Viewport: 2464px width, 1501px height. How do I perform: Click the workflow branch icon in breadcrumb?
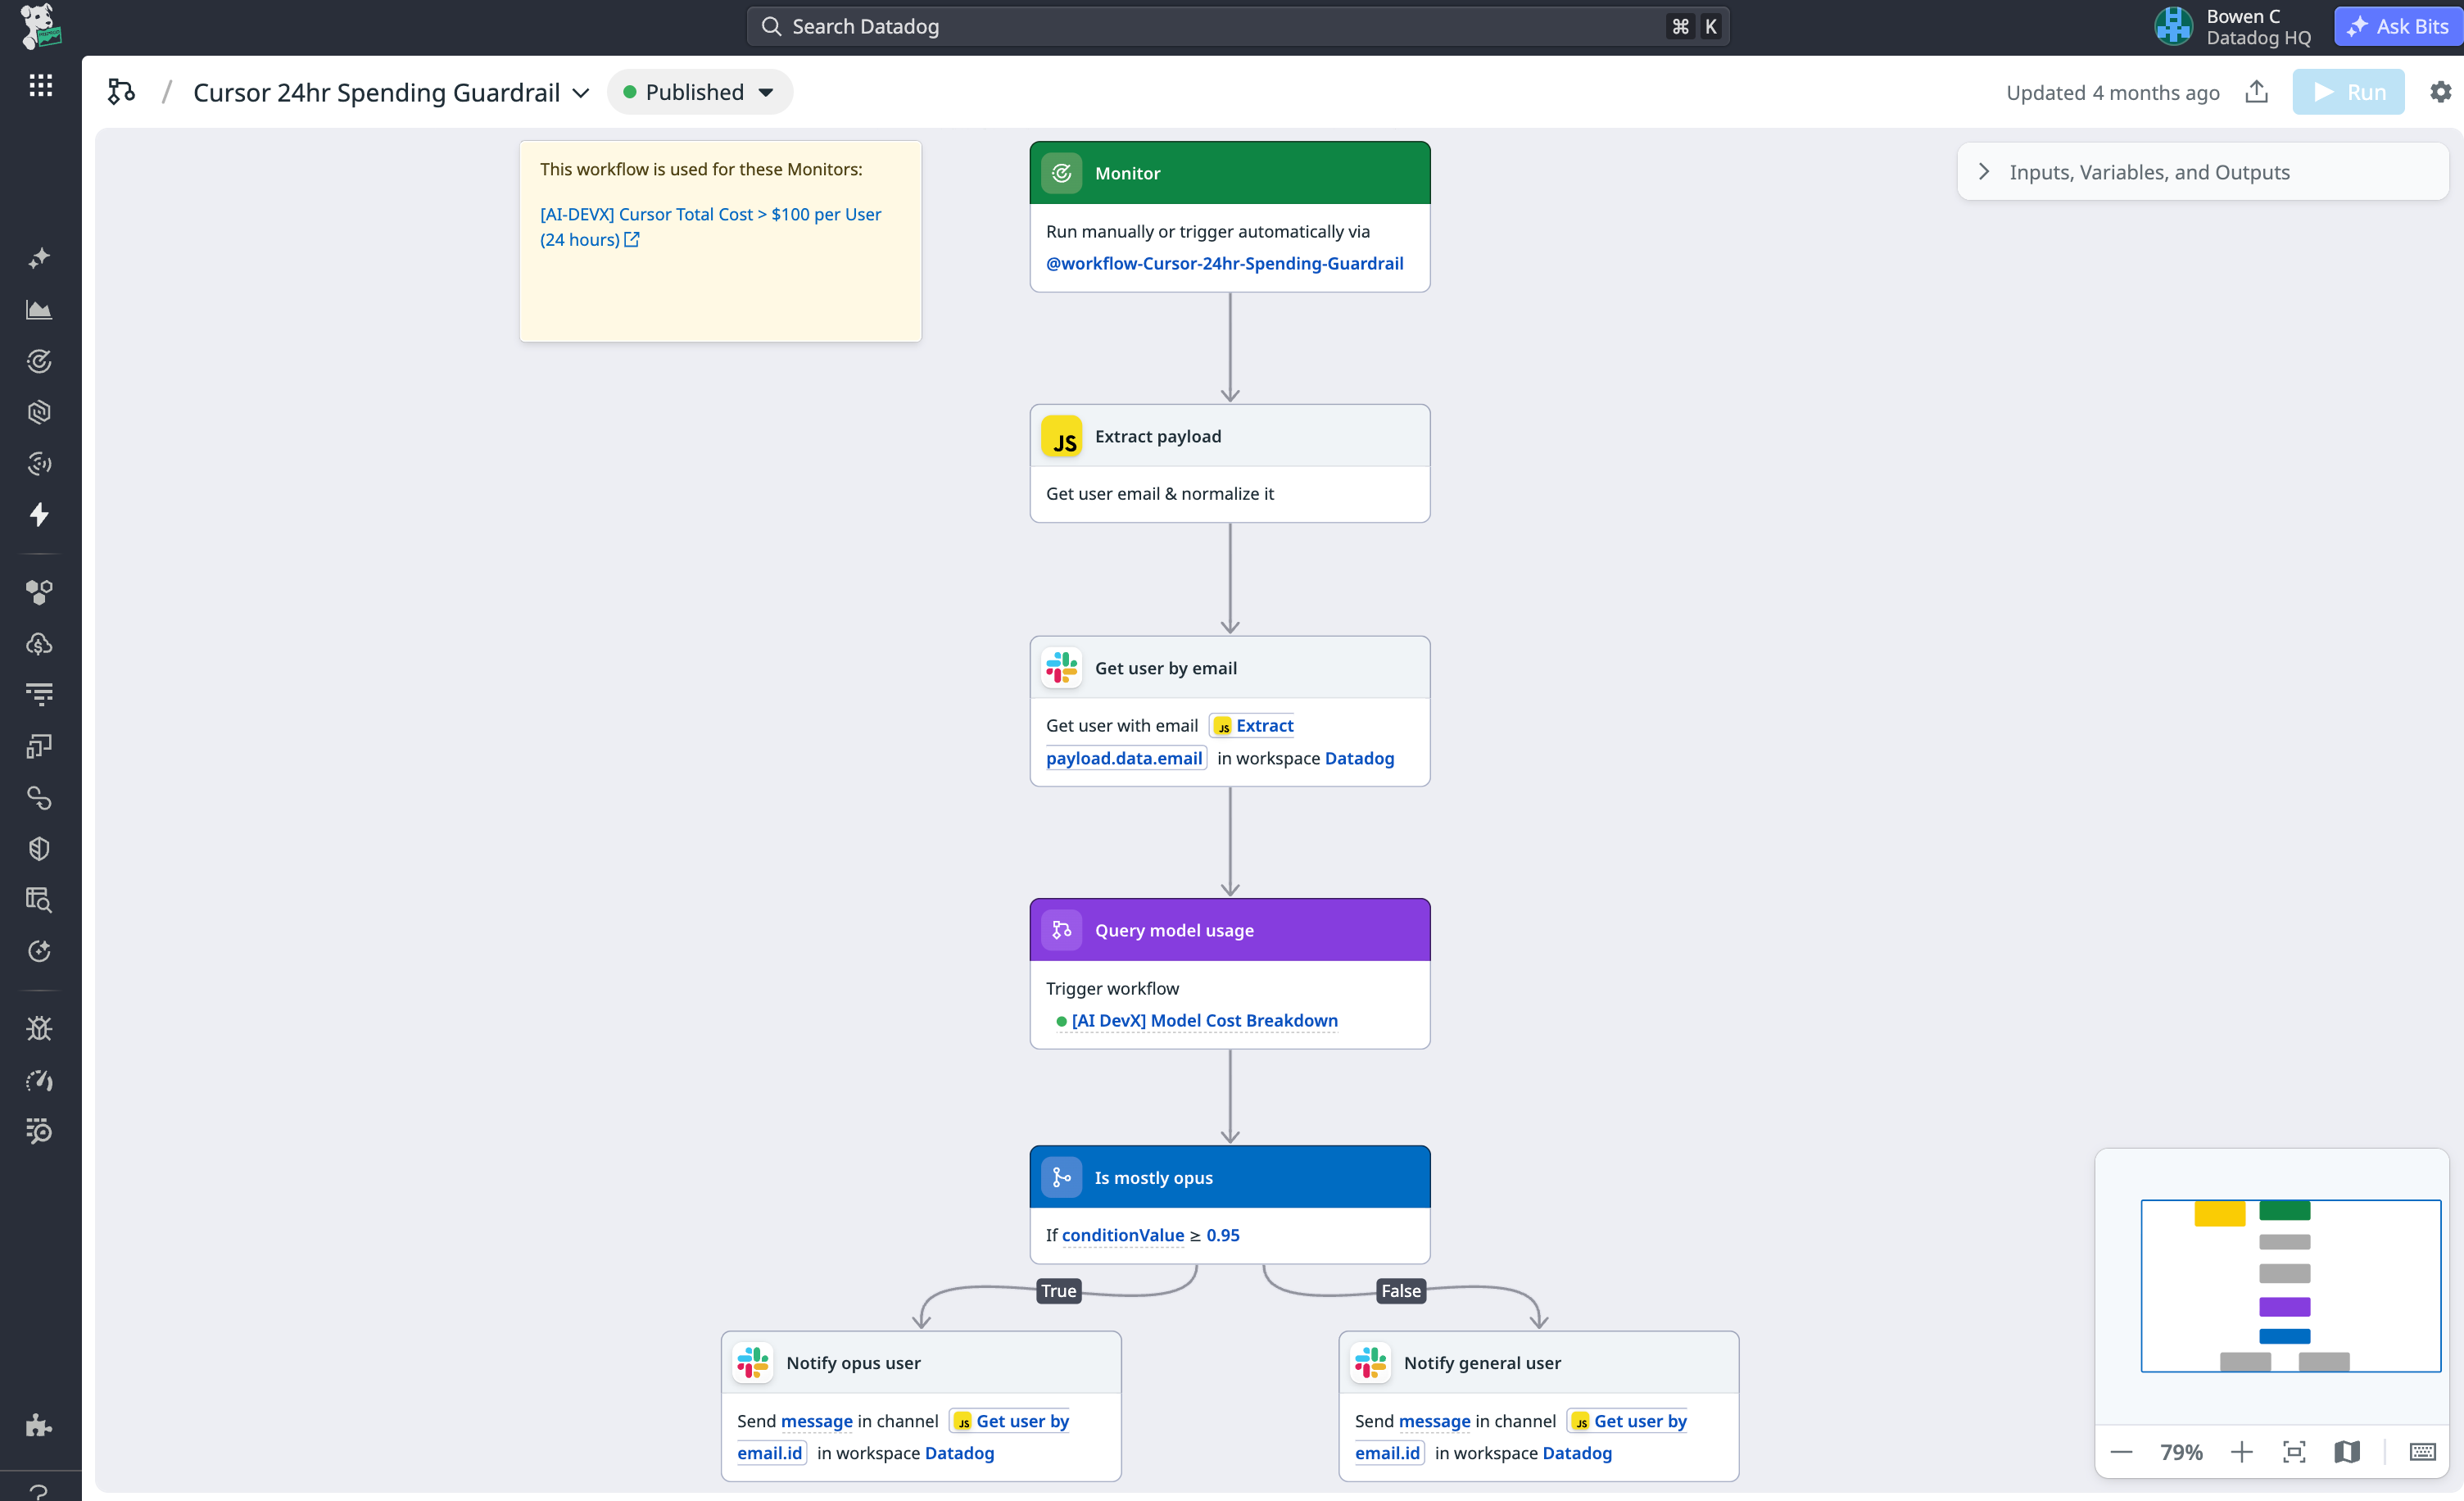click(121, 92)
